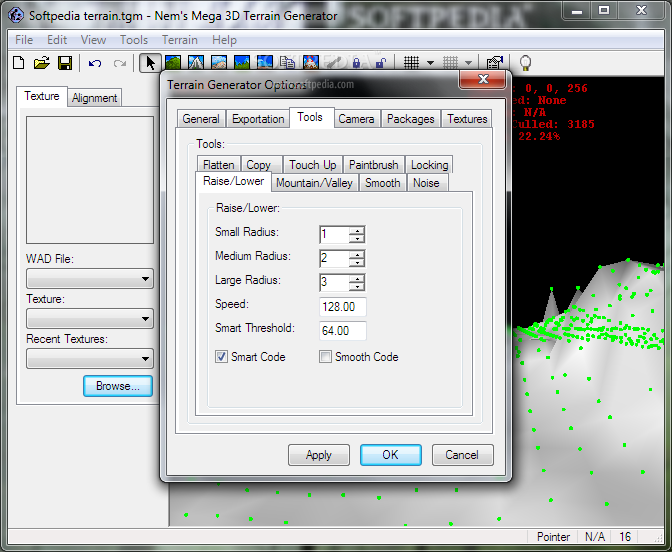The image size is (672, 552).
Task: Decrease the Large Radius spinner value
Action: (x=357, y=287)
